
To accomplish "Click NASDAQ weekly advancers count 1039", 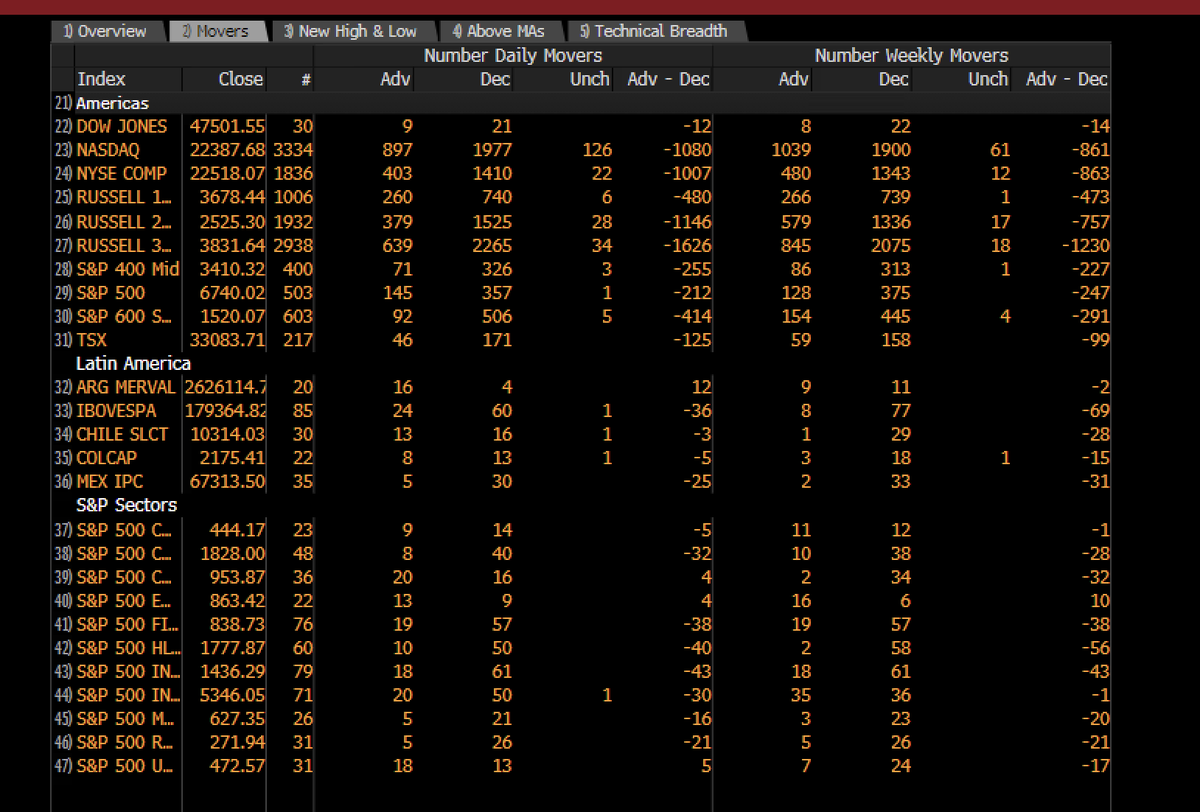I will pos(791,150).
